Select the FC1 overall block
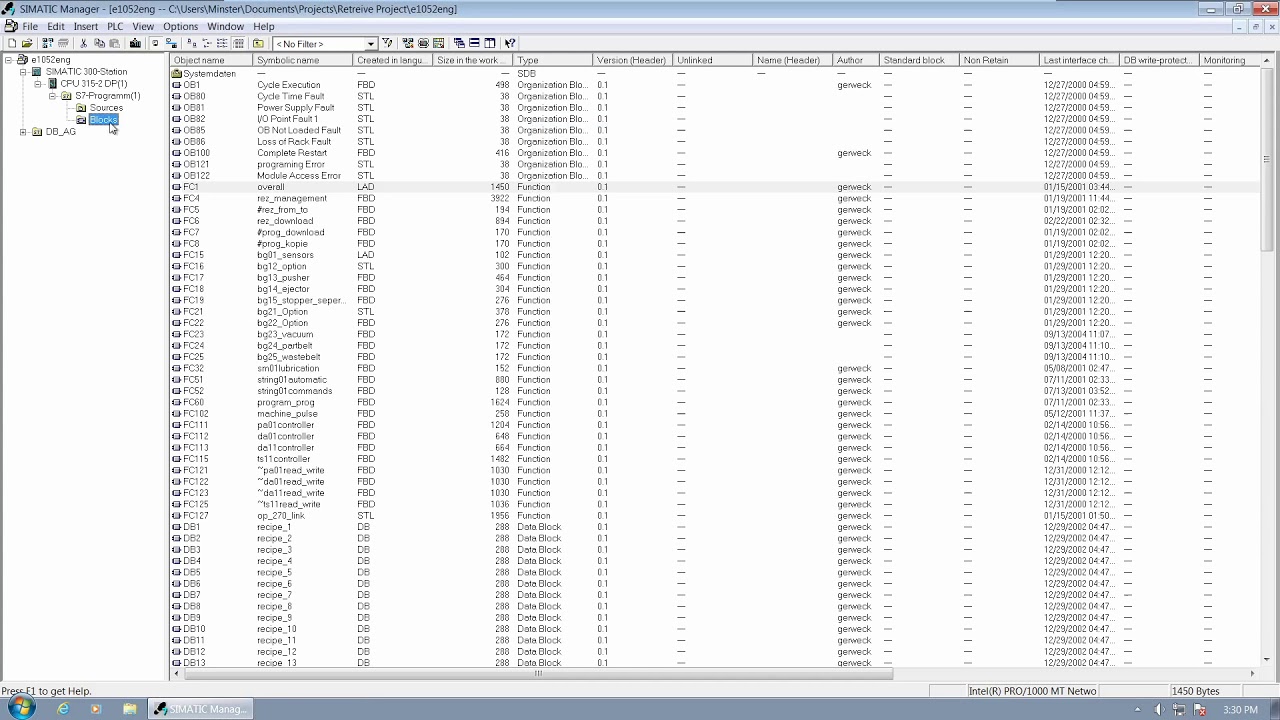This screenshot has height=720, width=1280. [x=715, y=187]
